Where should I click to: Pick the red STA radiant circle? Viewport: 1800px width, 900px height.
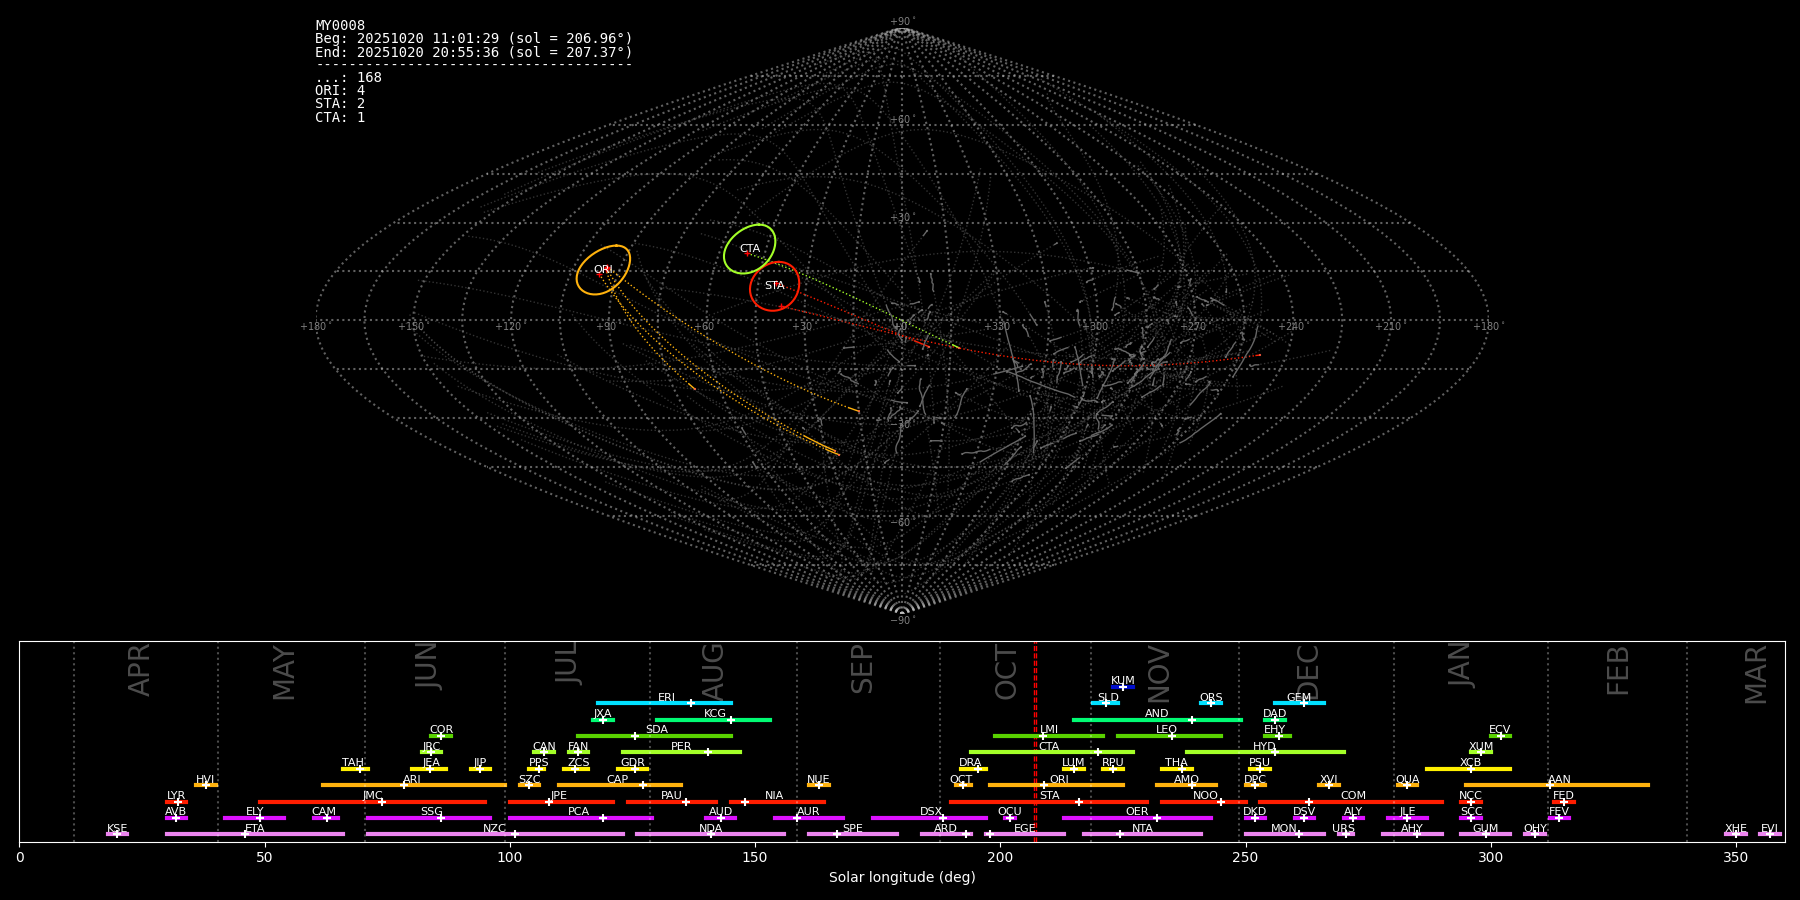tap(774, 286)
